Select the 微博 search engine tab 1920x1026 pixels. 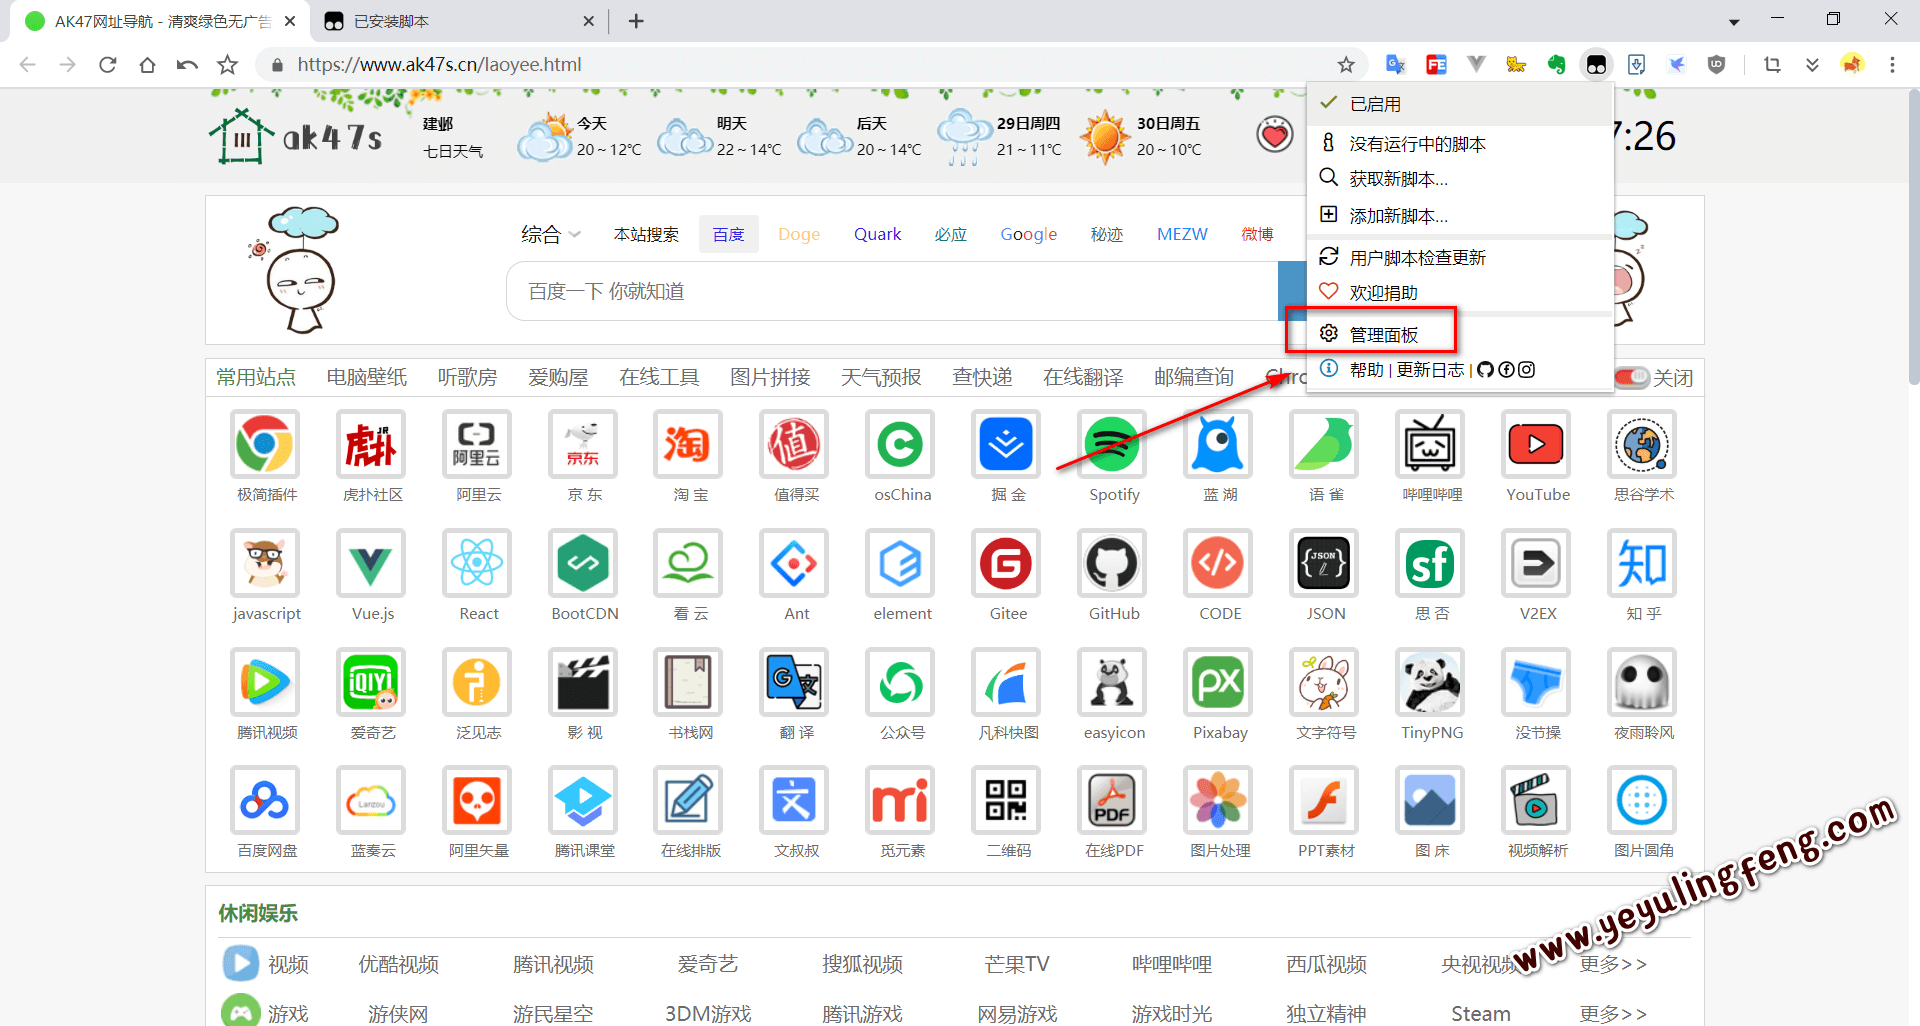click(x=1257, y=234)
